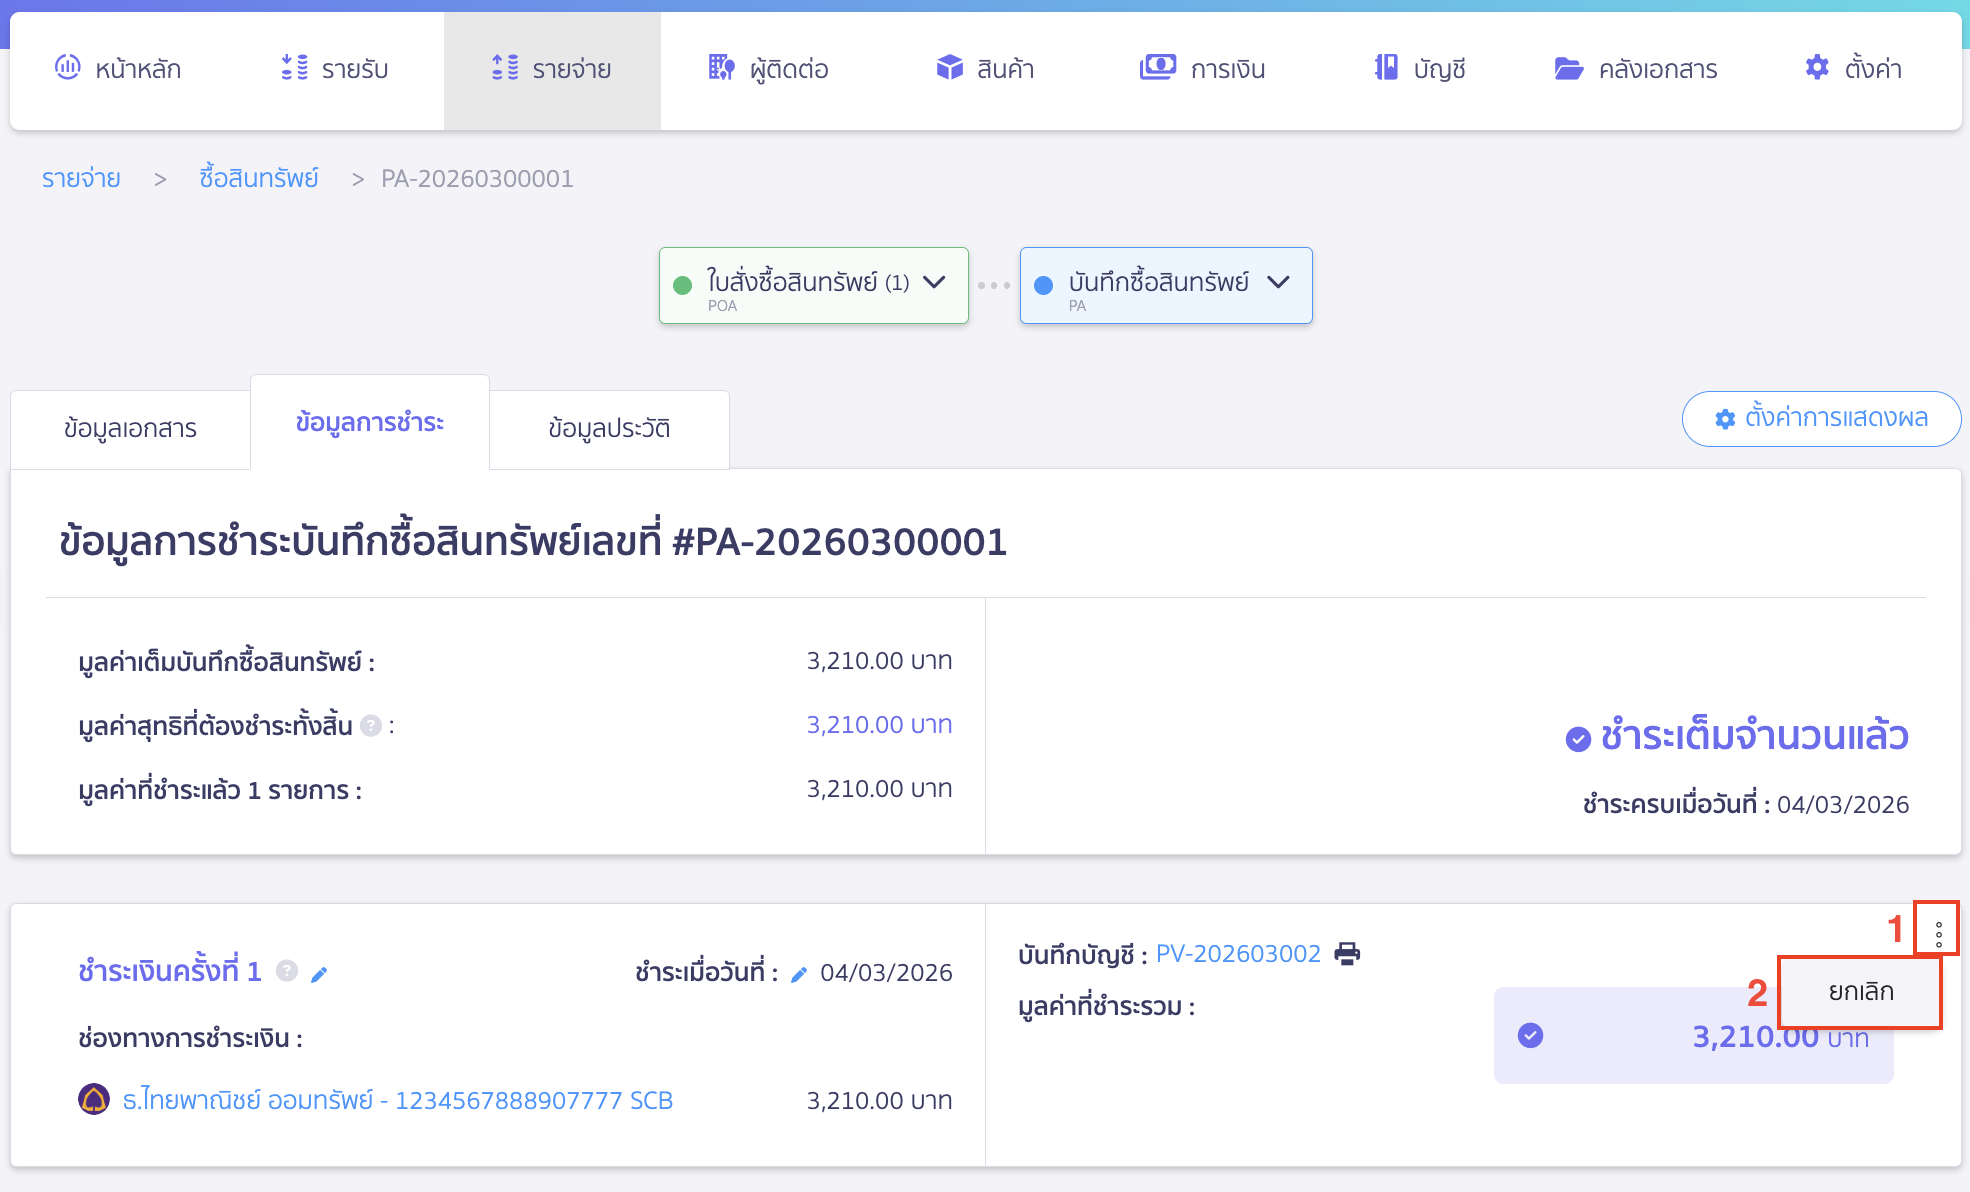Select the บัญชี accounting ledger icon

1385,68
